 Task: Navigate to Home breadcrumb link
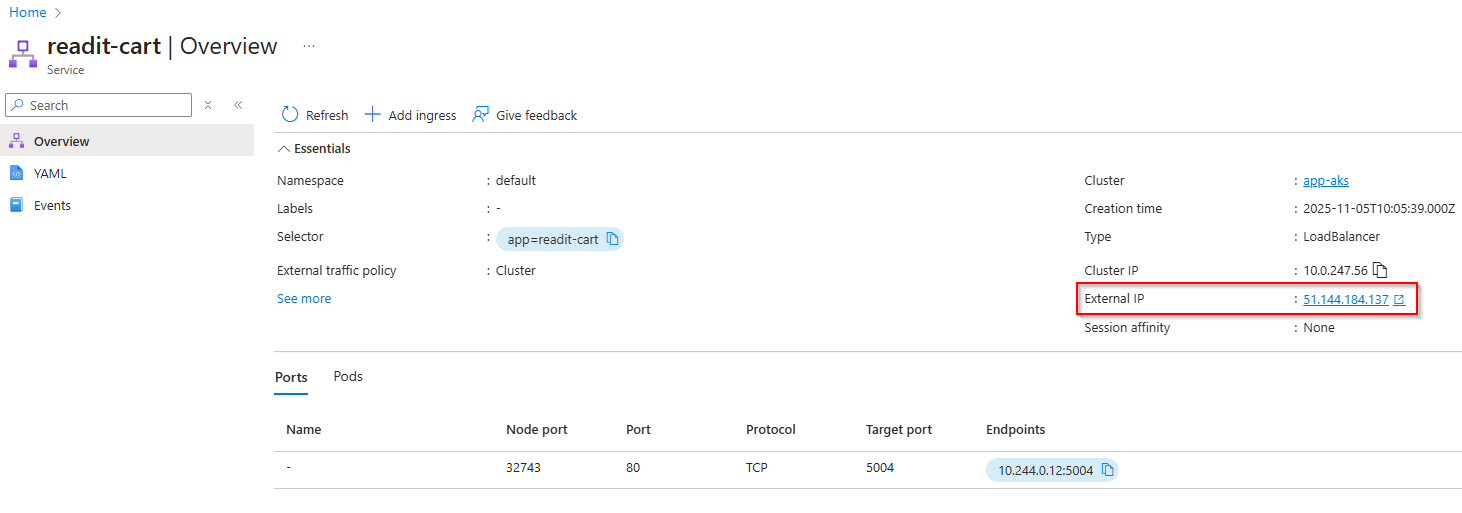tap(27, 12)
